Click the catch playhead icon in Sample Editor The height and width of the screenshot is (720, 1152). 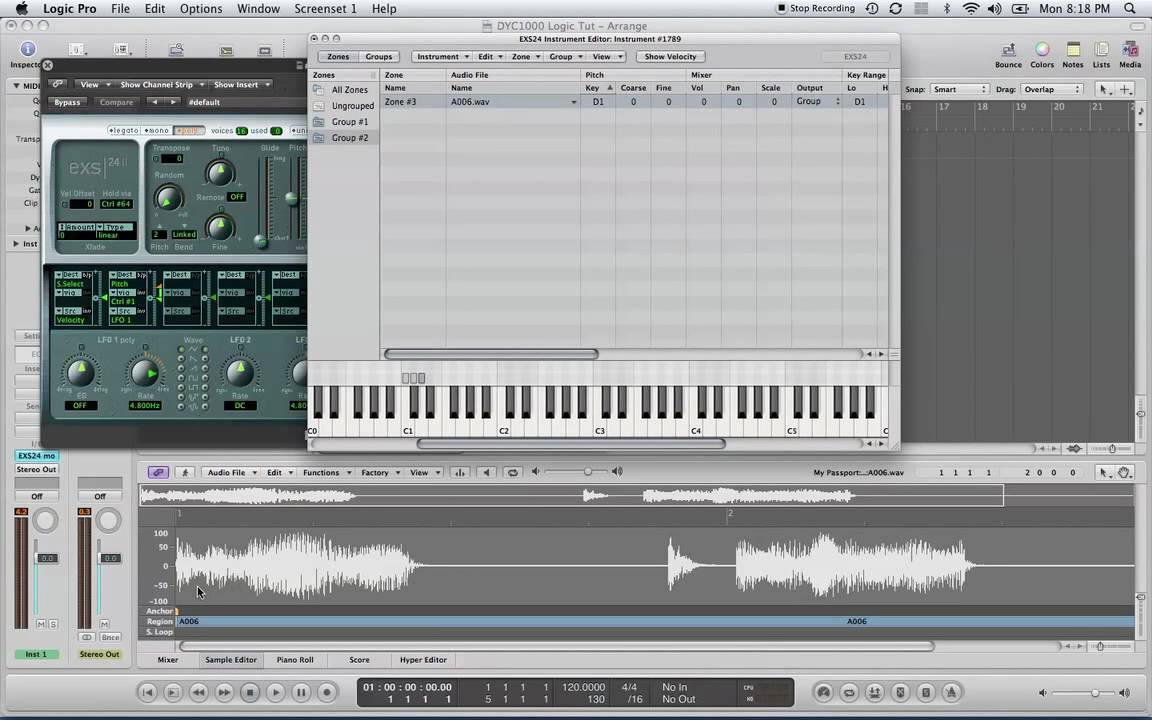(184, 472)
